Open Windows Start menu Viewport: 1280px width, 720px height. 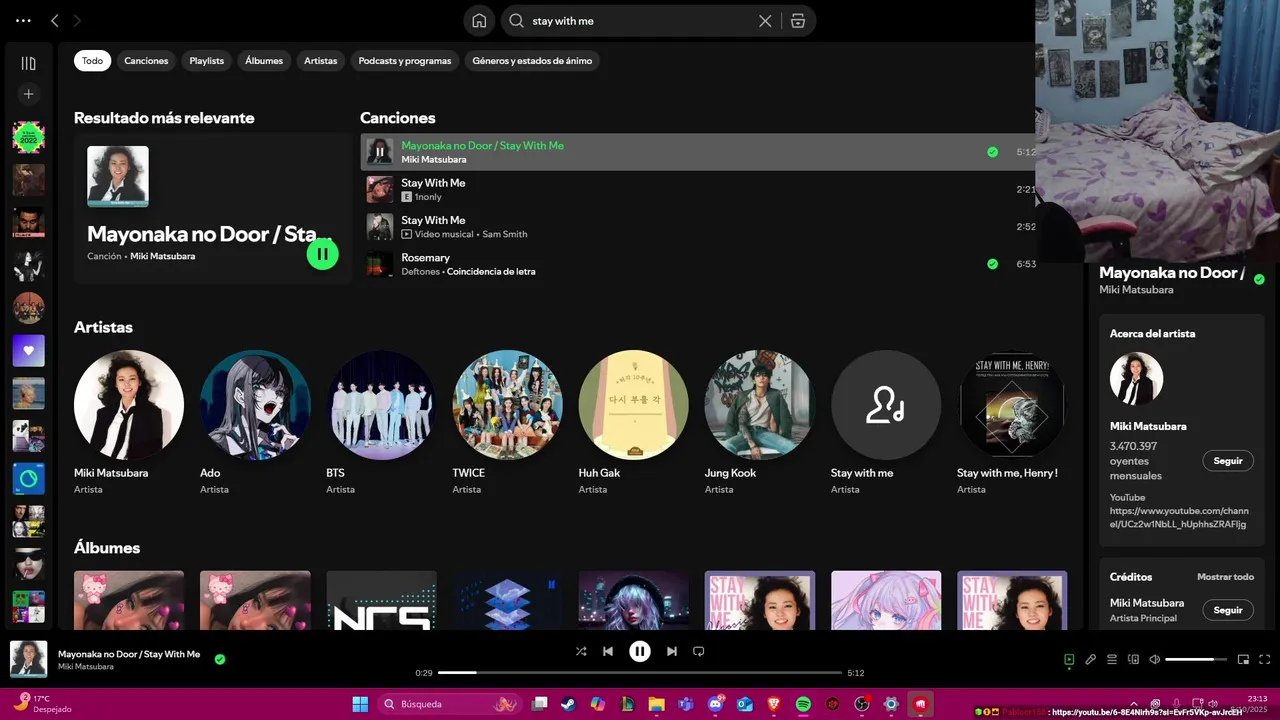pos(360,704)
